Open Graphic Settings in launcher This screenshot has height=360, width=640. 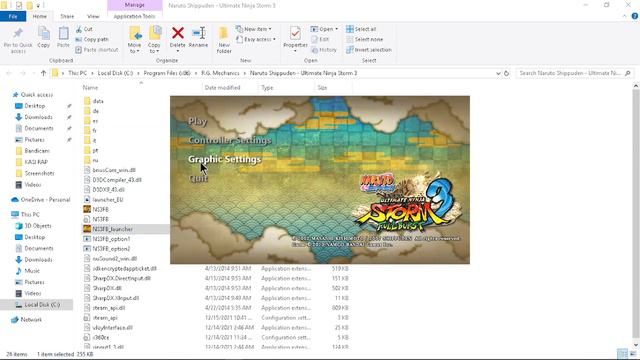(224, 159)
